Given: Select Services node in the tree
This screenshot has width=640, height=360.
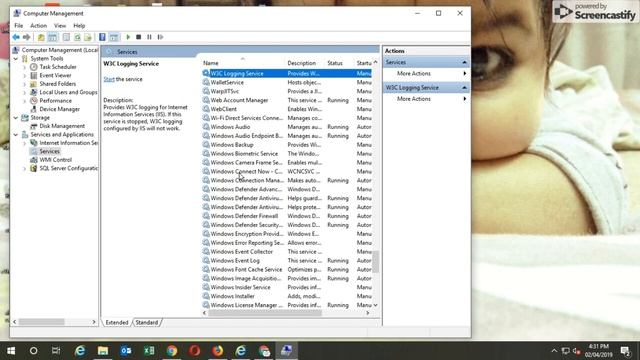Looking at the screenshot, I should (49, 151).
